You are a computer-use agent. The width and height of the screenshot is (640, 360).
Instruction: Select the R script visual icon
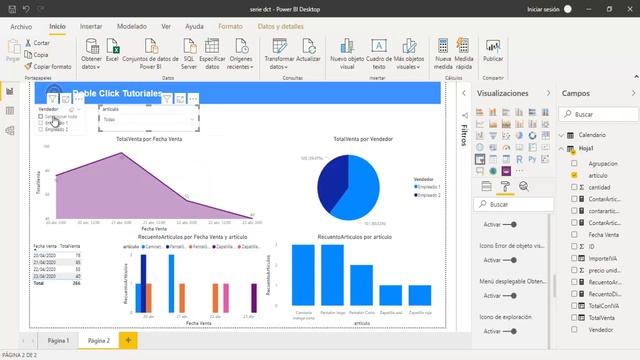[x=519, y=159]
